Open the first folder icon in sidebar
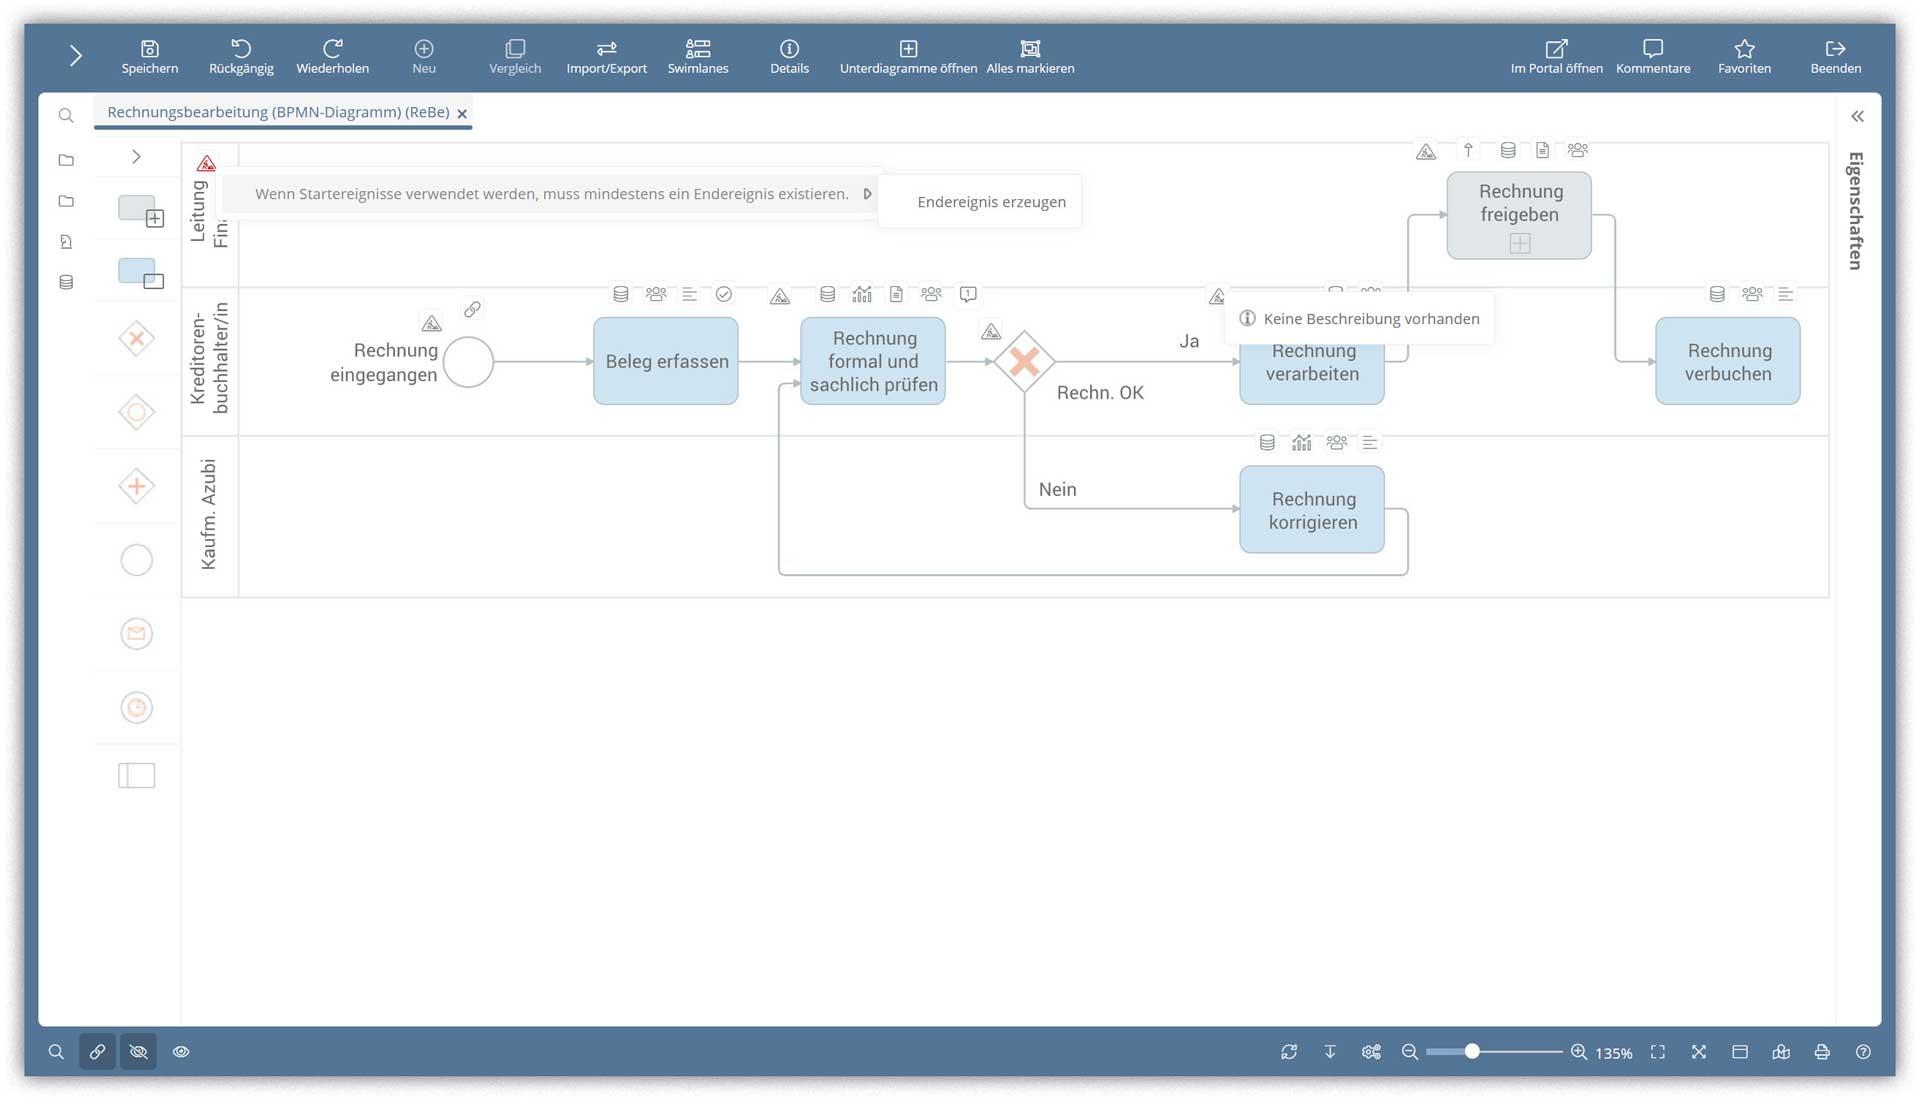Image resolution: width=1920 pixels, height=1100 pixels. (66, 160)
